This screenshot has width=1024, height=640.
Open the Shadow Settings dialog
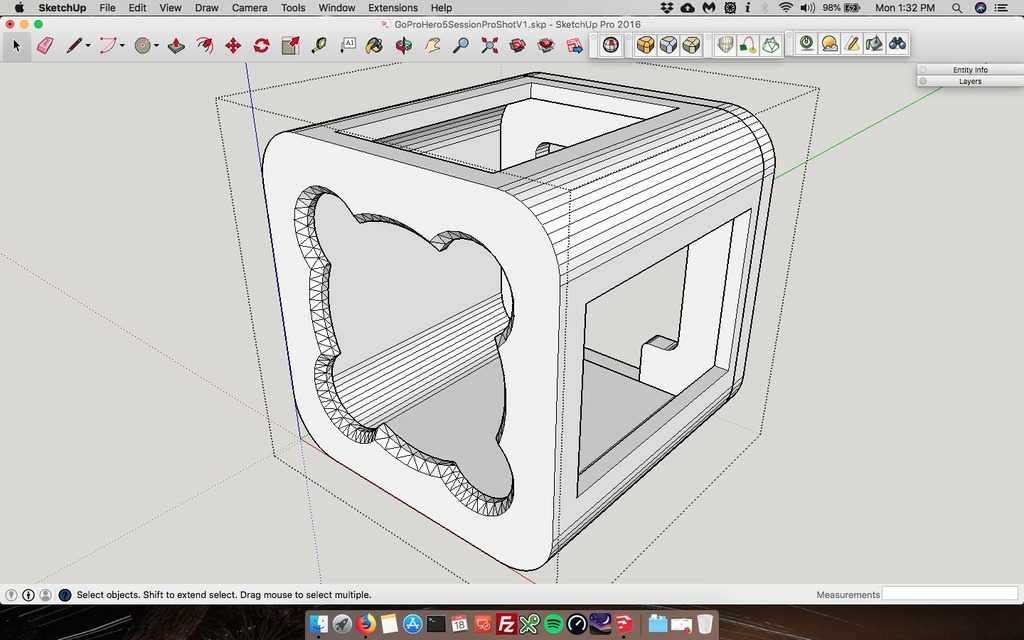click(x=829, y=44)
